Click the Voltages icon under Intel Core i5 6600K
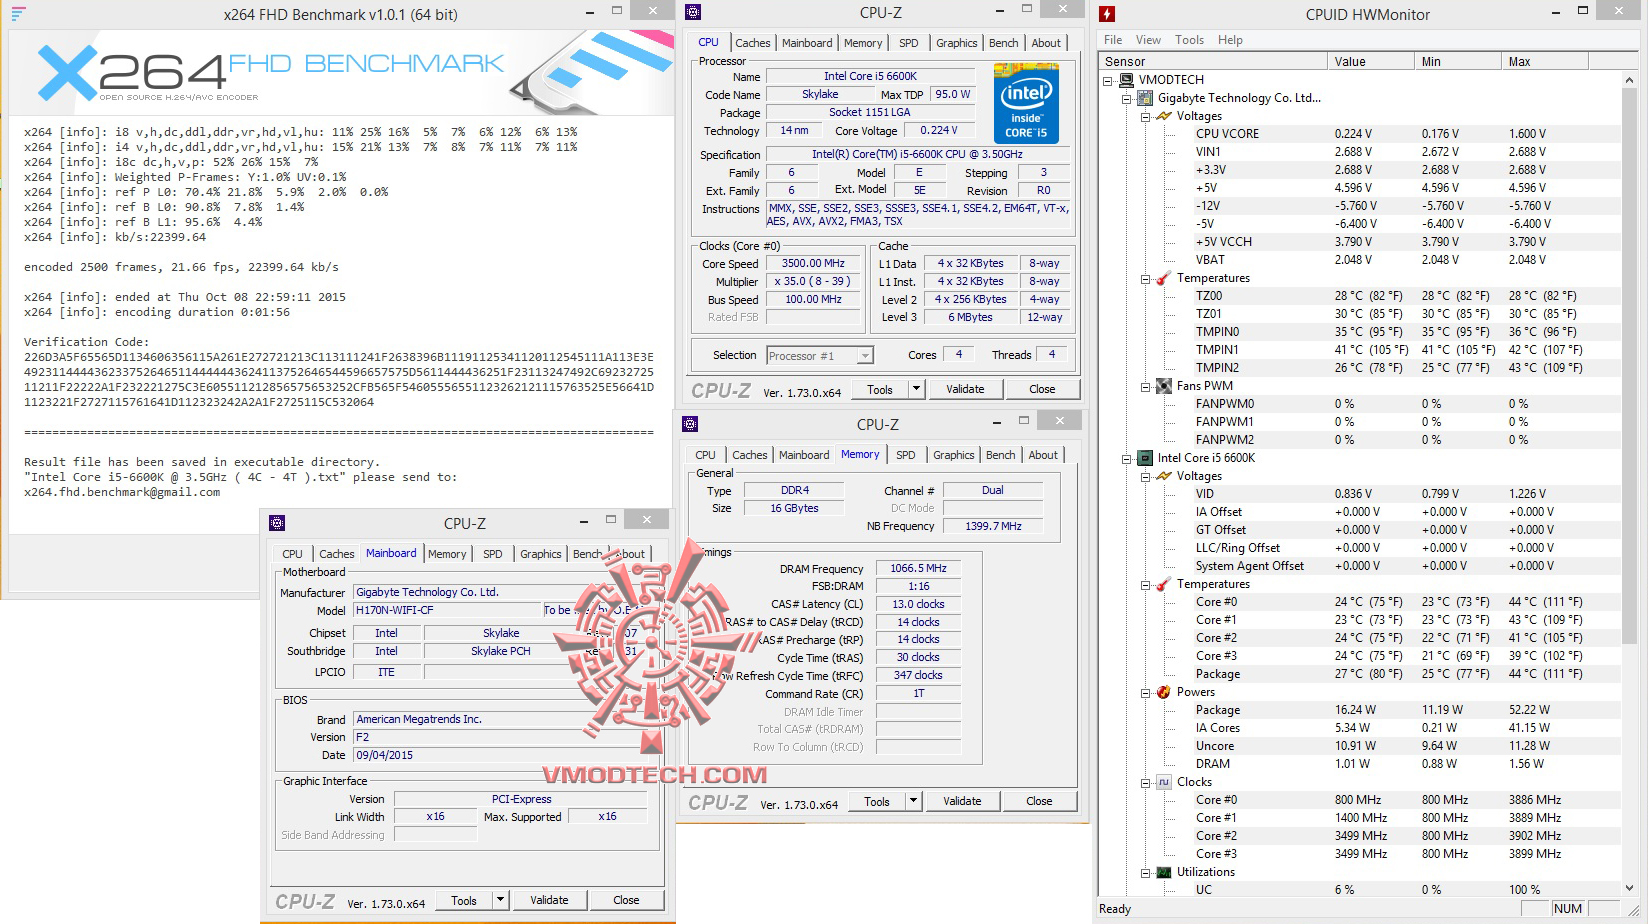1648x924 pixels. (1164, 476)
